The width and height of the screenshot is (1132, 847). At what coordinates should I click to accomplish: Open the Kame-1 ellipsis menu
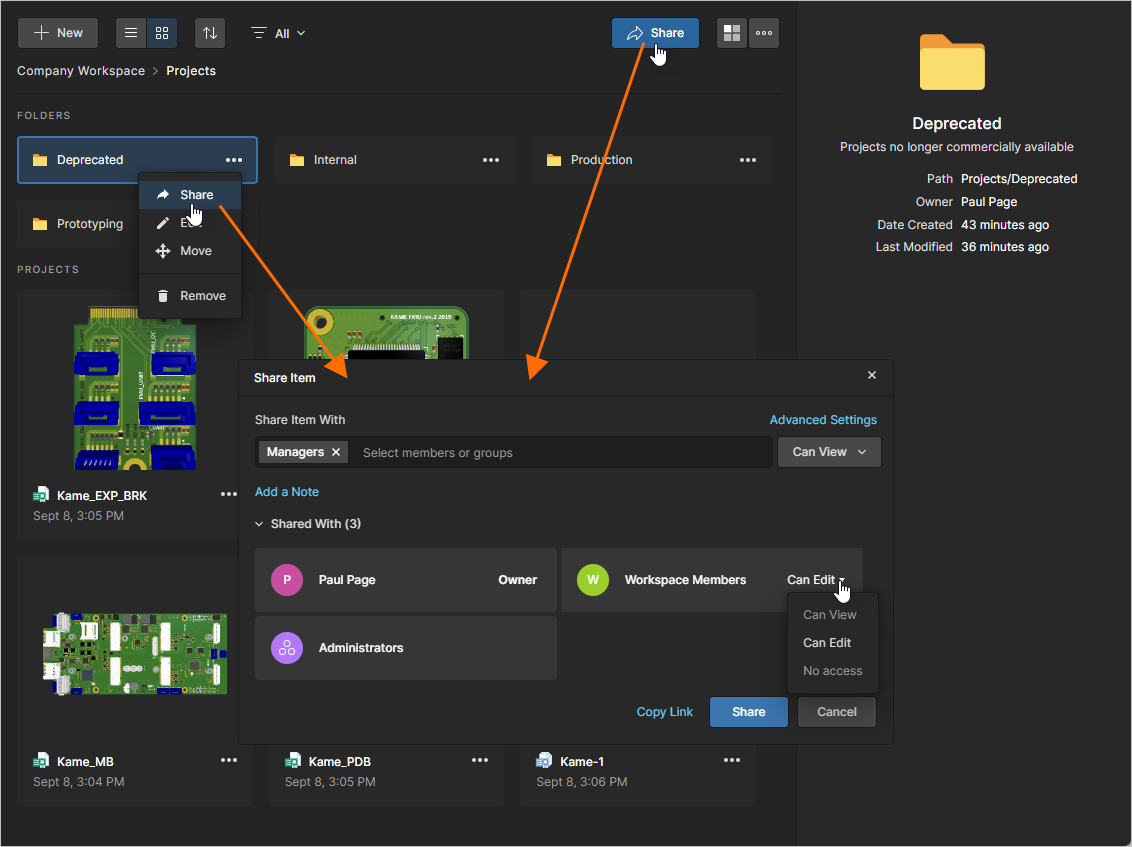(x=732, y=760)
